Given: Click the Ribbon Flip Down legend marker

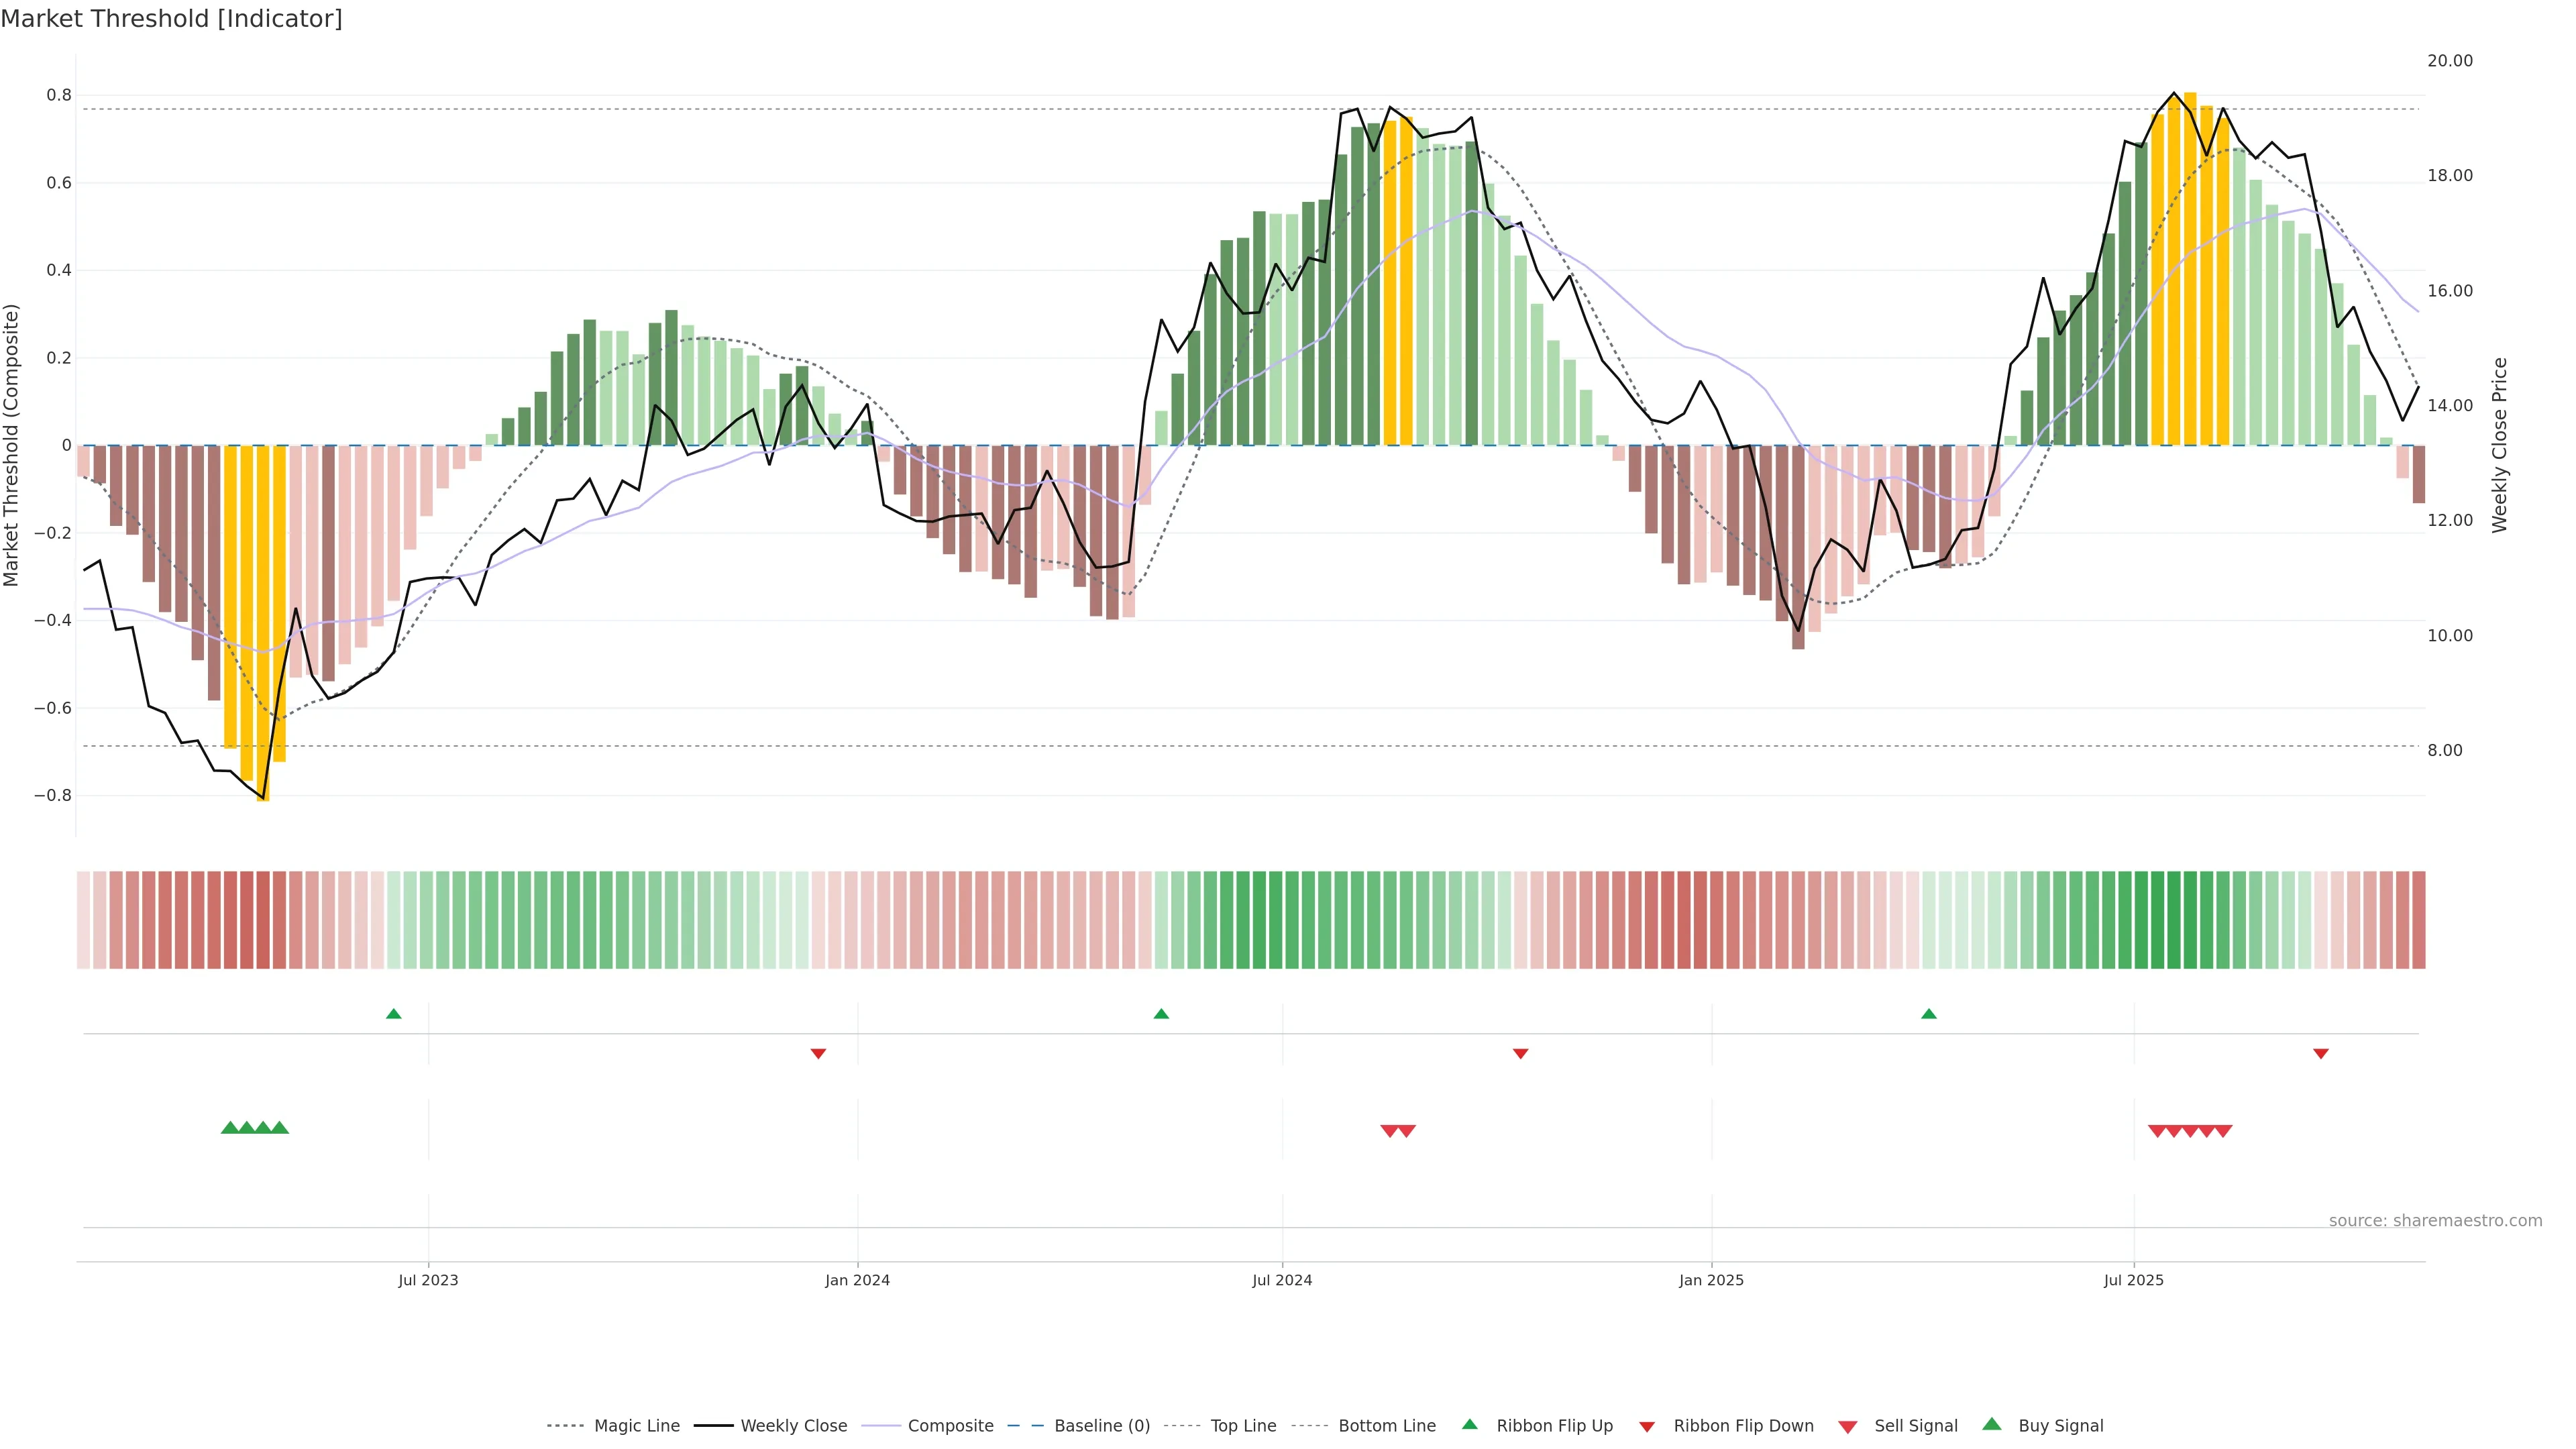Looking at the screenshot, I should coord(1646,1426).
